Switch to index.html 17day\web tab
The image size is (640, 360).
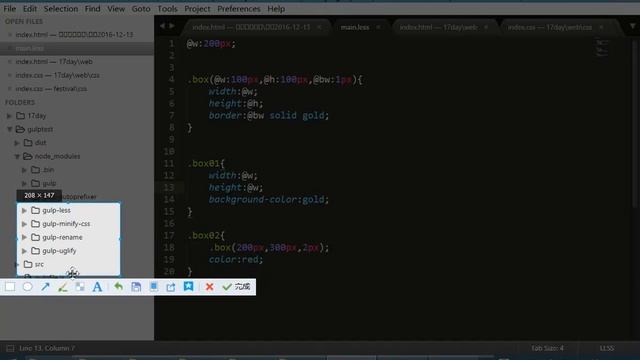(438, 27)
